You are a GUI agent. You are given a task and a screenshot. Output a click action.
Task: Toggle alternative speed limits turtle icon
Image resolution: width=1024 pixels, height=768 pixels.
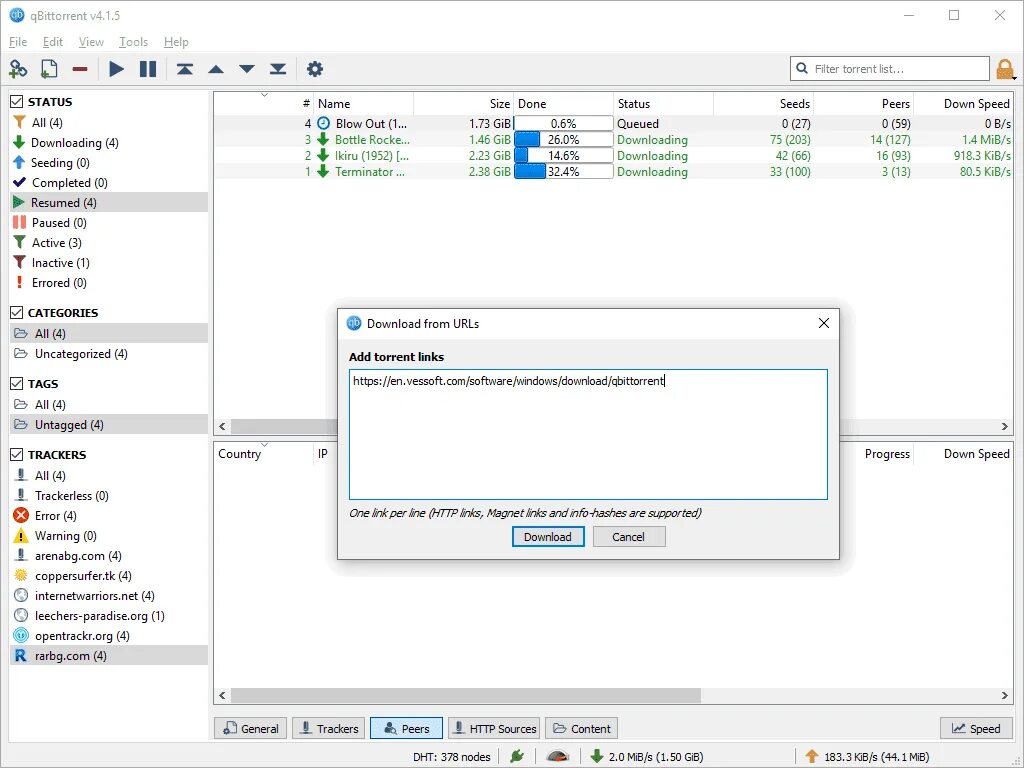coord(558,756)
